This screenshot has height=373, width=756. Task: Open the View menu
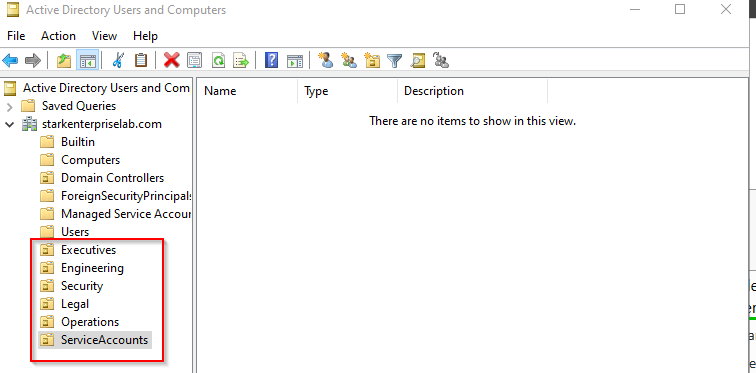pyautogui.click(x=104, y=36)
